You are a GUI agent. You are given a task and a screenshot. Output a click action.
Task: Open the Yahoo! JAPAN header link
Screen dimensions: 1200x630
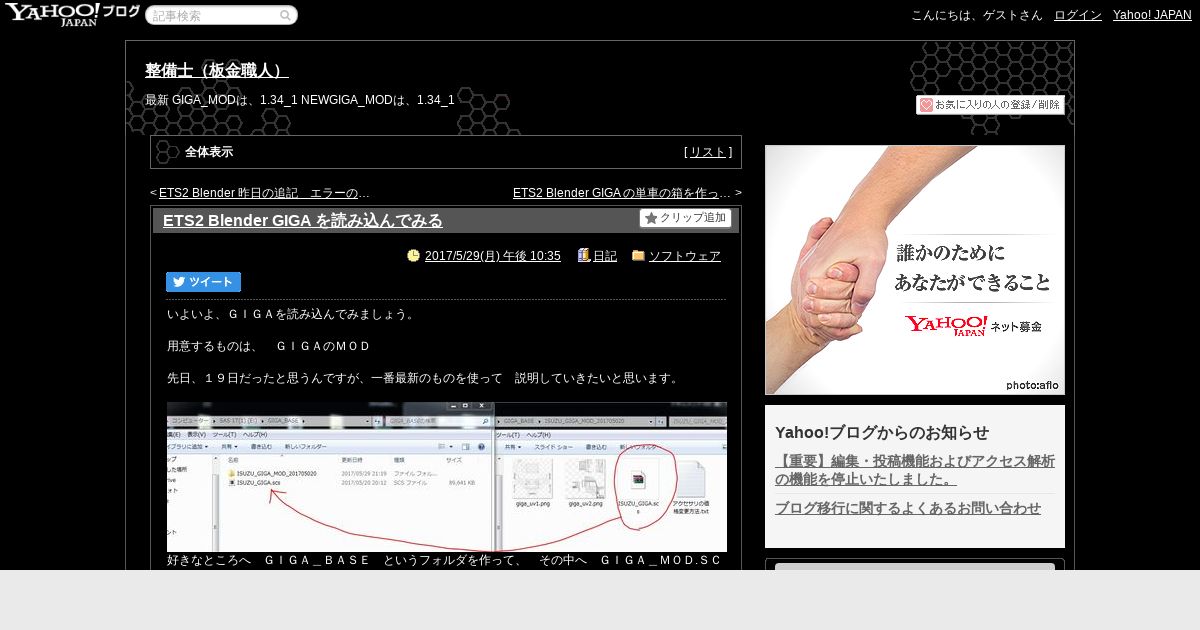[x=1152, y=15]
